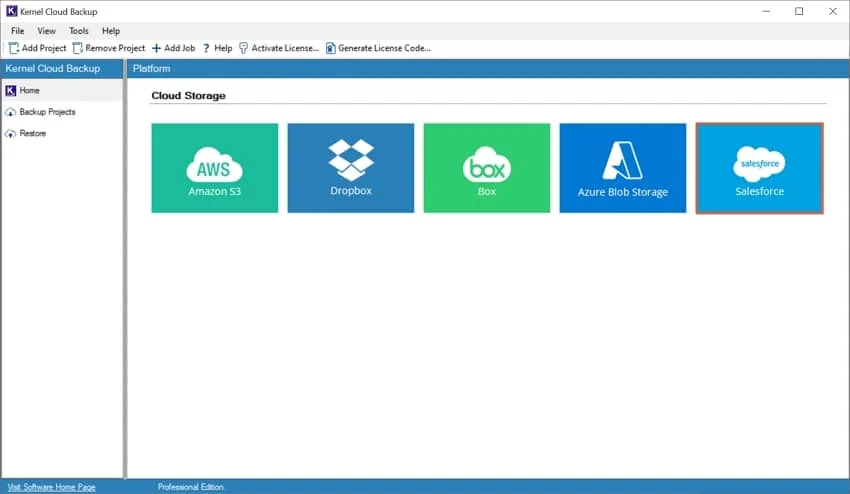Click the Kernel Cloud Backup sidebar header

pos(62,68)
